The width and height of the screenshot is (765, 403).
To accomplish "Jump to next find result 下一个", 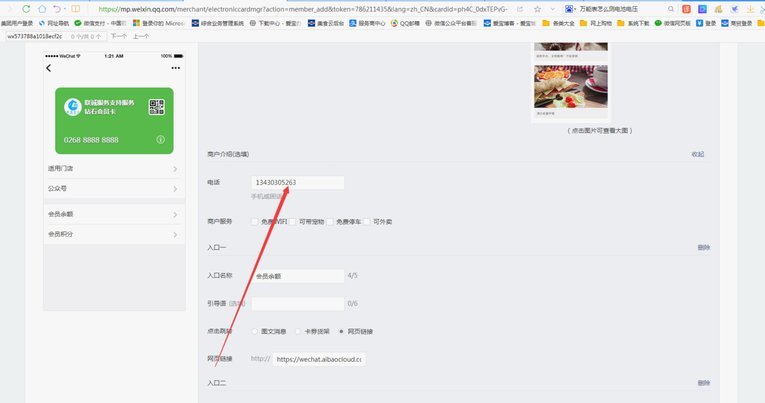I will (x=119, y=36).
